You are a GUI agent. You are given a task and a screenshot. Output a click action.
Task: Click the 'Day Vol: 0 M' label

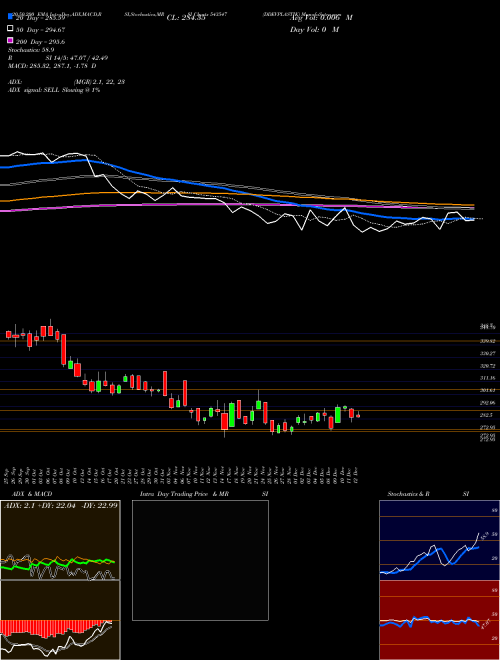[x=314, y=29]
